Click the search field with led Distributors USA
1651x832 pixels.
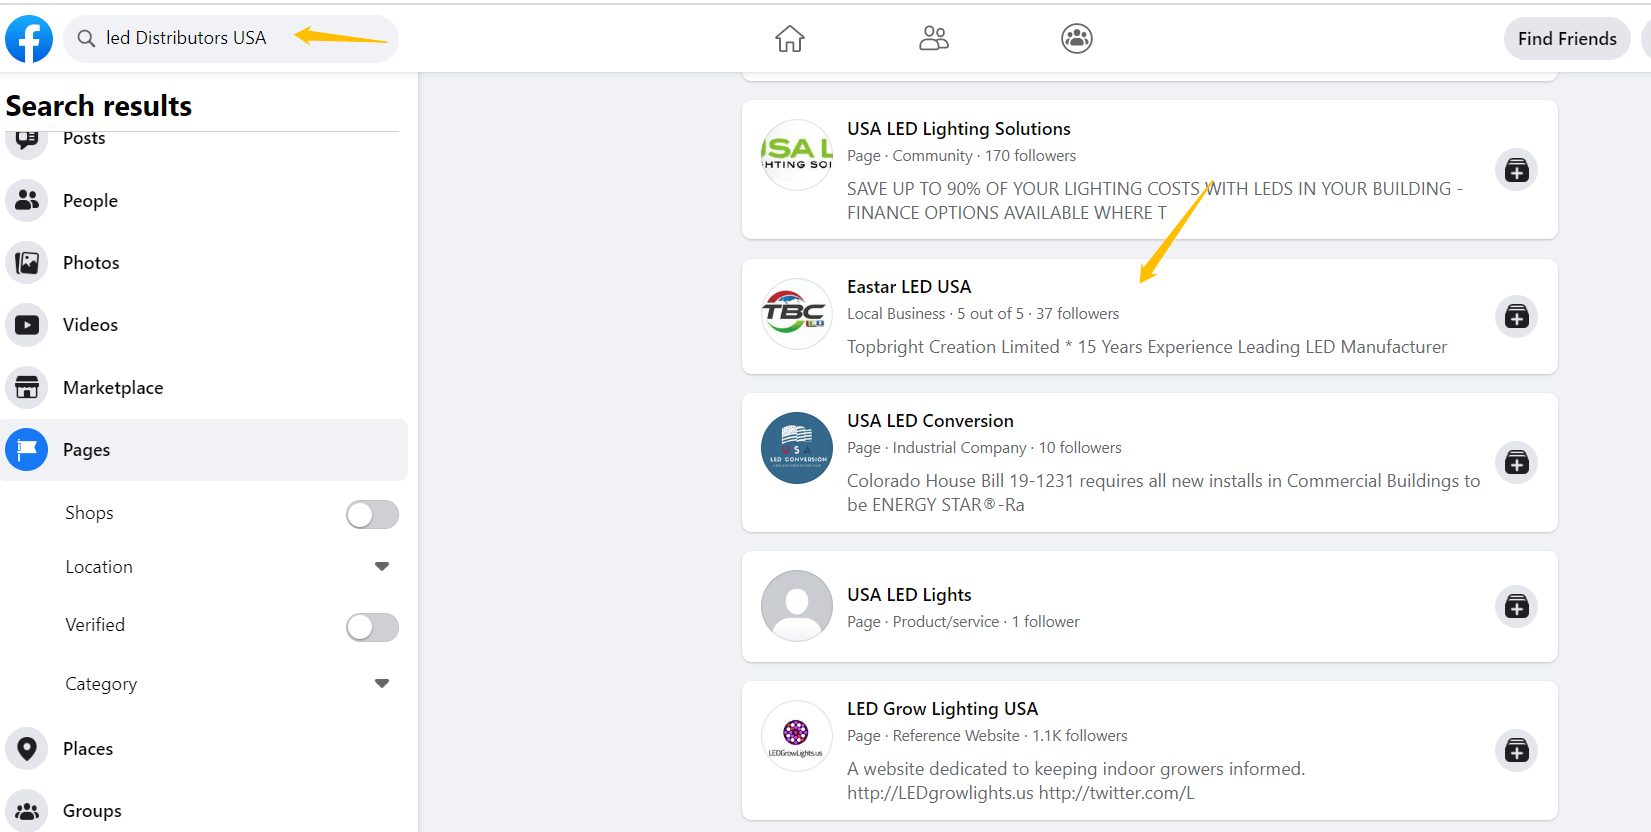click(x=231, y=39)
